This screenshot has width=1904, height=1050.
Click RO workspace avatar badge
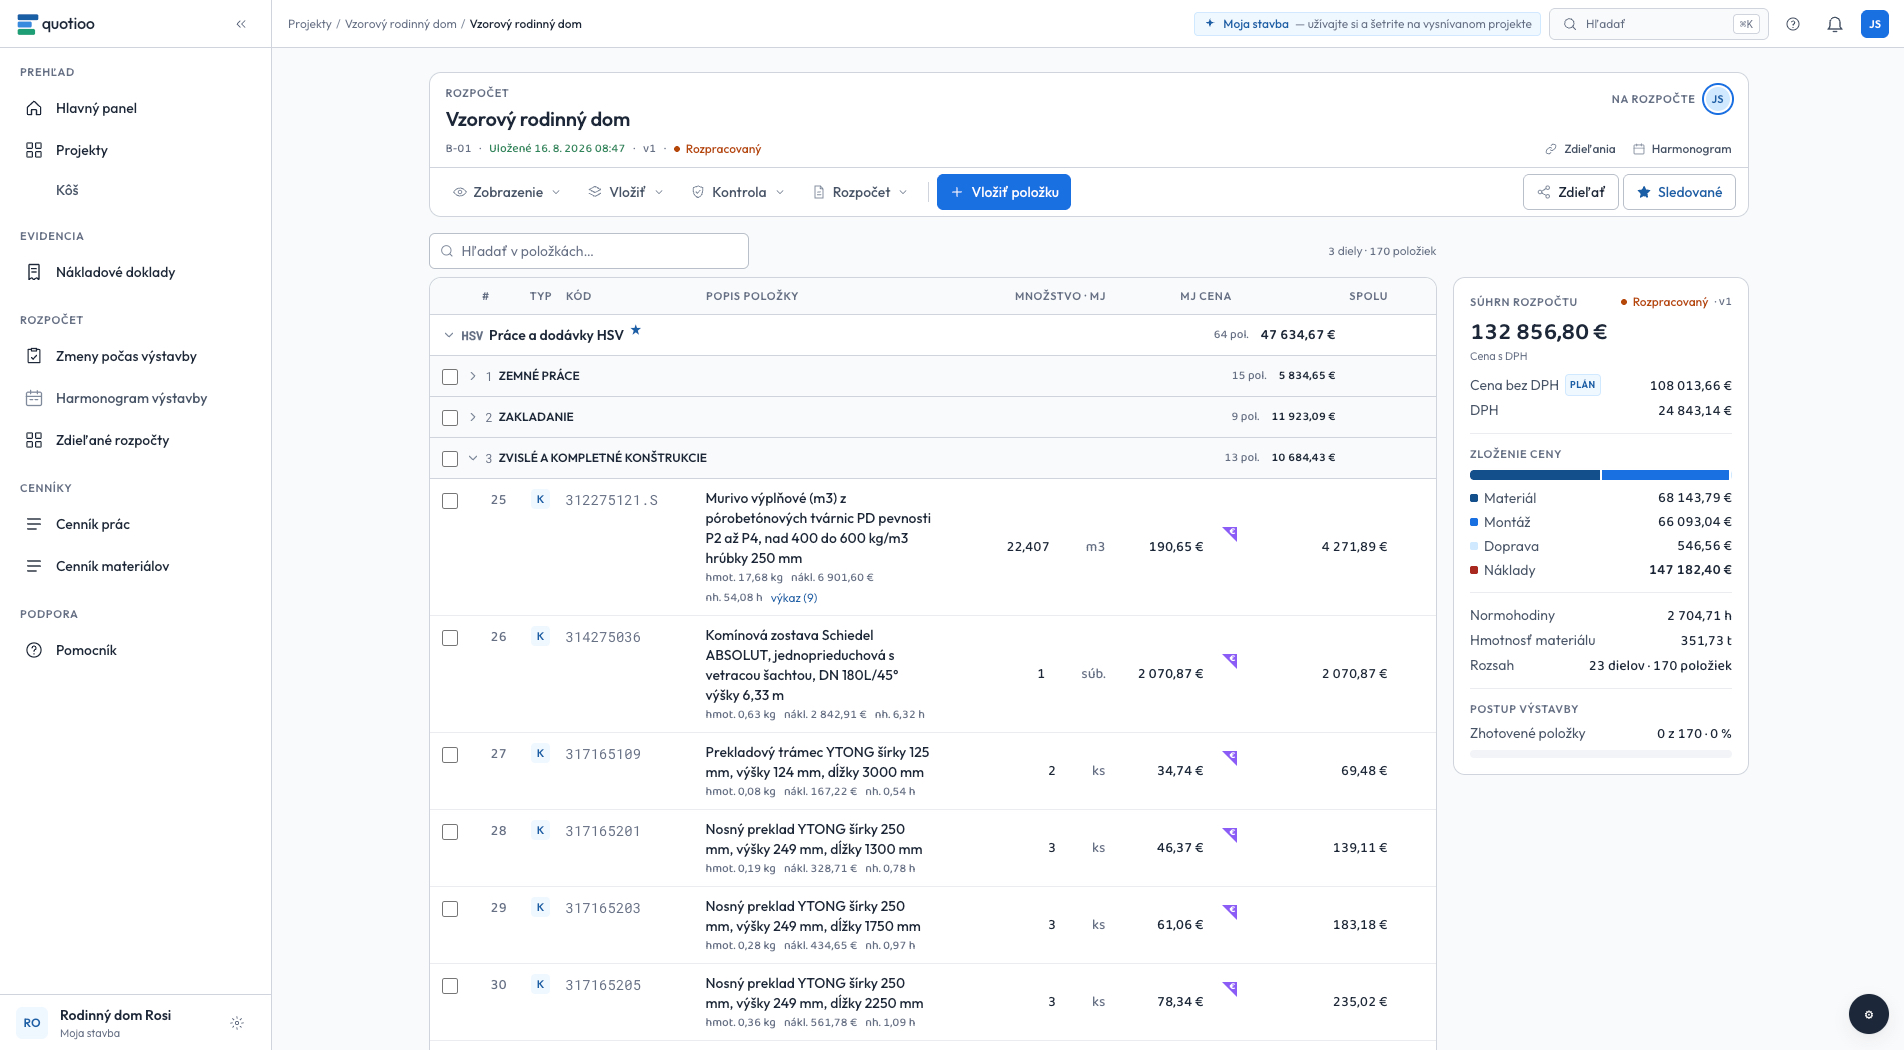pos(32,1023)
